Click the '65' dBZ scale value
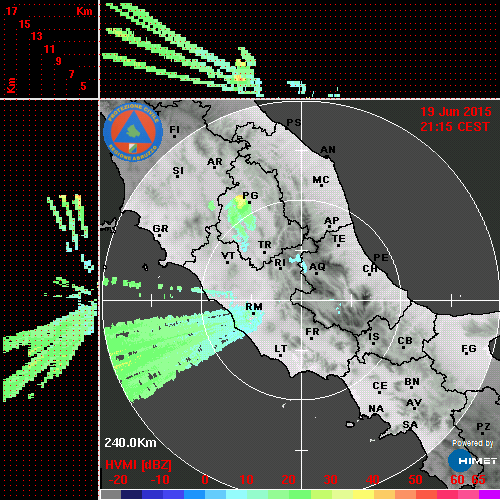The height and width of the screenshot is (500, 500). [479, 480]
